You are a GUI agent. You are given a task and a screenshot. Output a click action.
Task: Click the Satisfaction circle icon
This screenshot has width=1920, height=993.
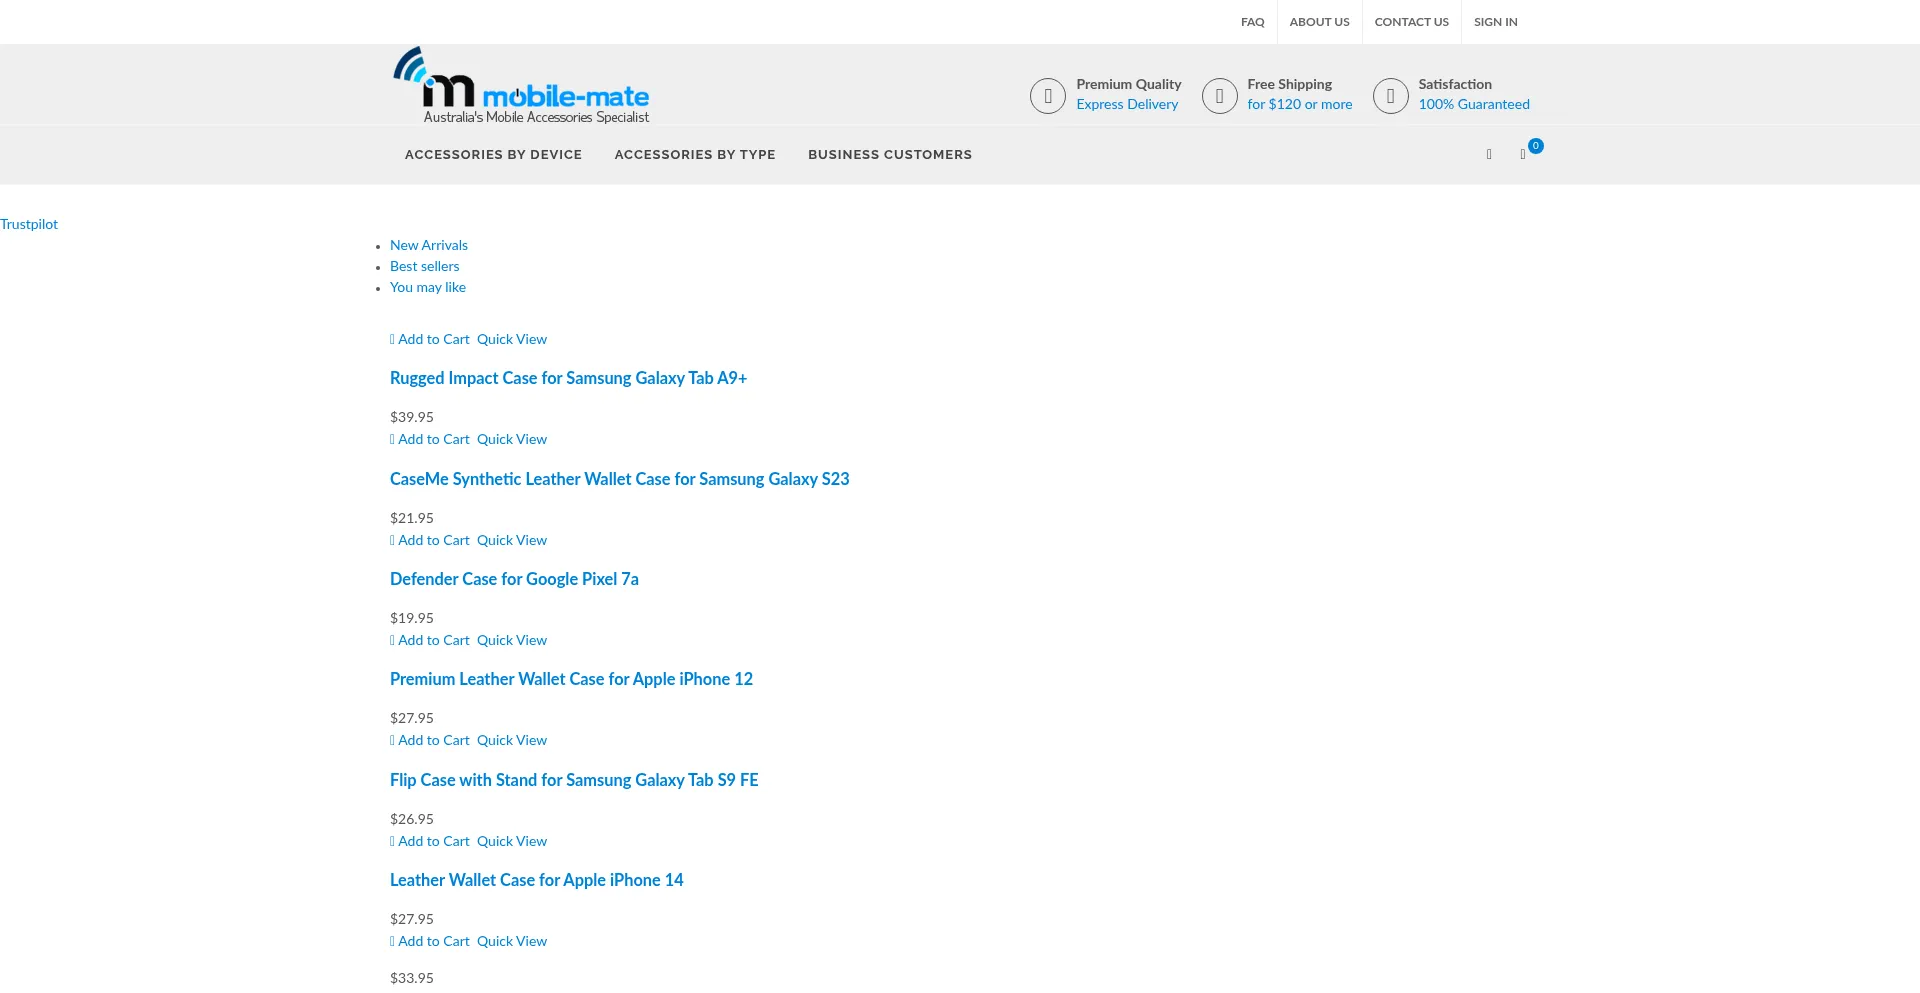pyautogui.click(x=1390, y=96)
